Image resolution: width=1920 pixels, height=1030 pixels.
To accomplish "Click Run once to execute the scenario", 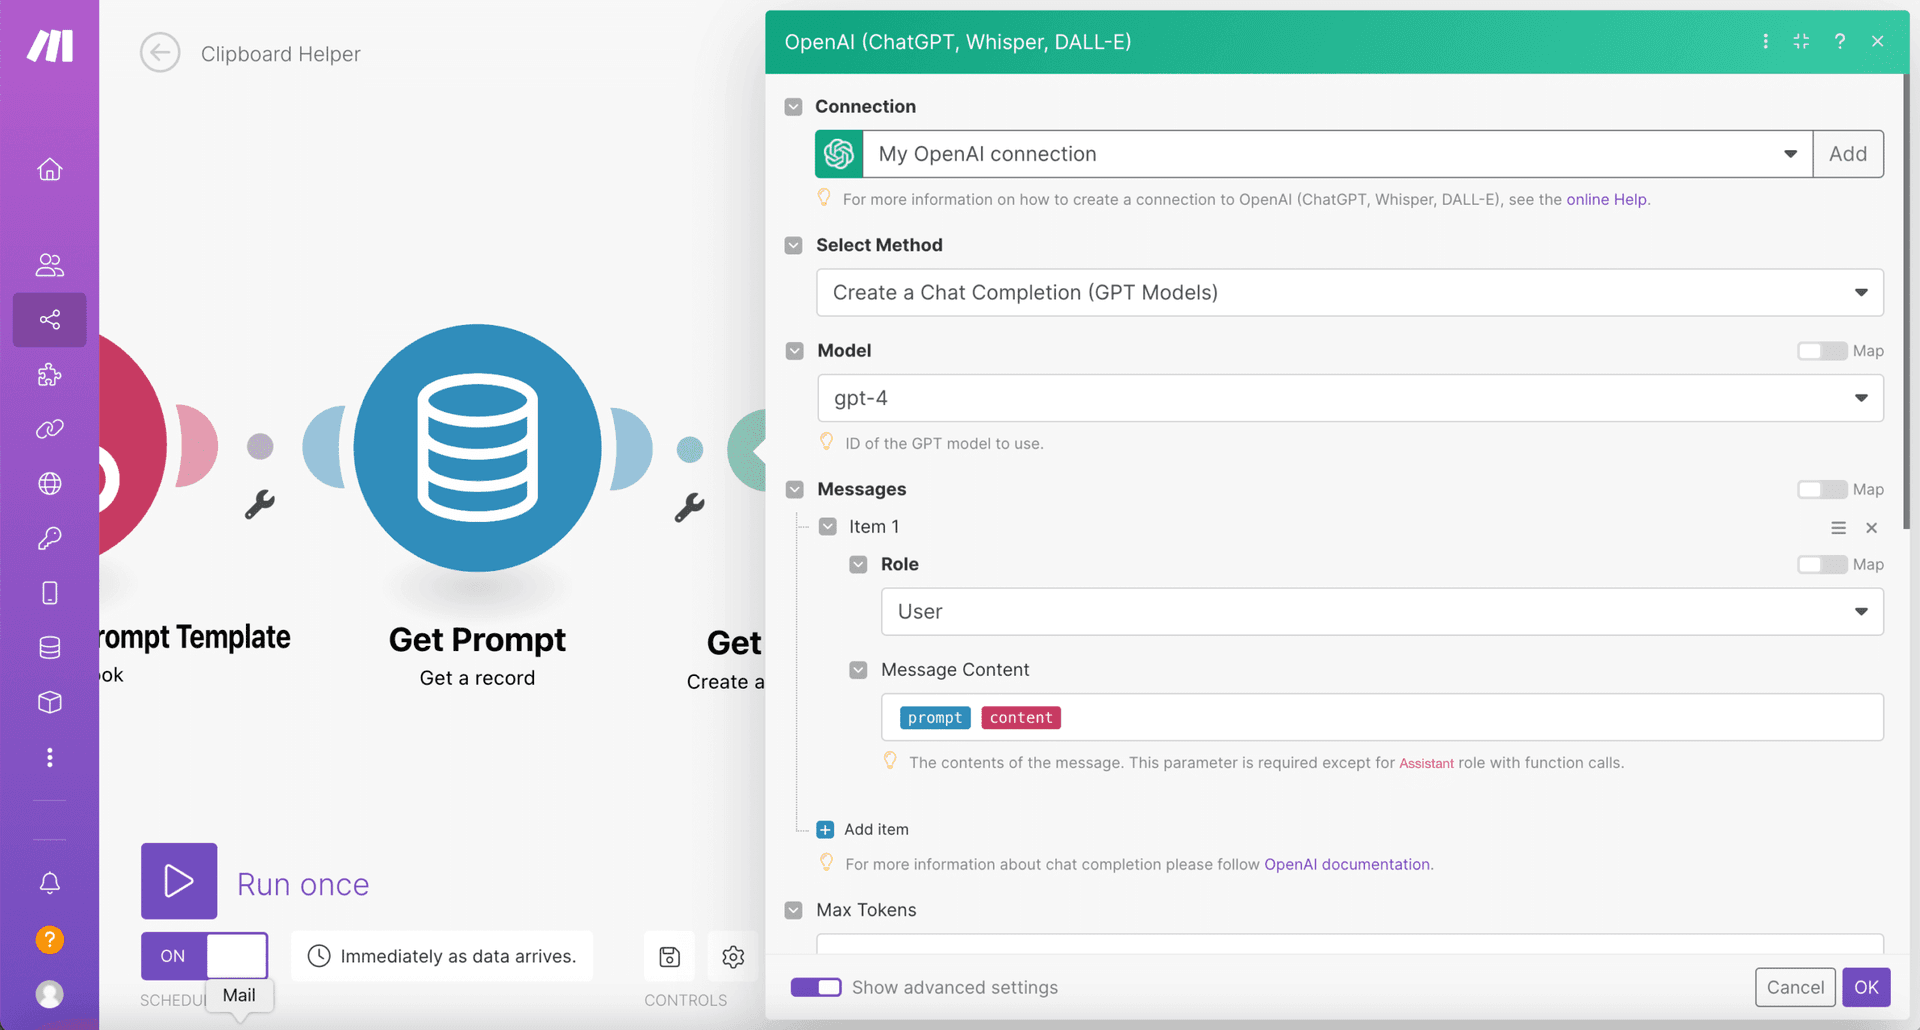I will [x=179, y=881].
